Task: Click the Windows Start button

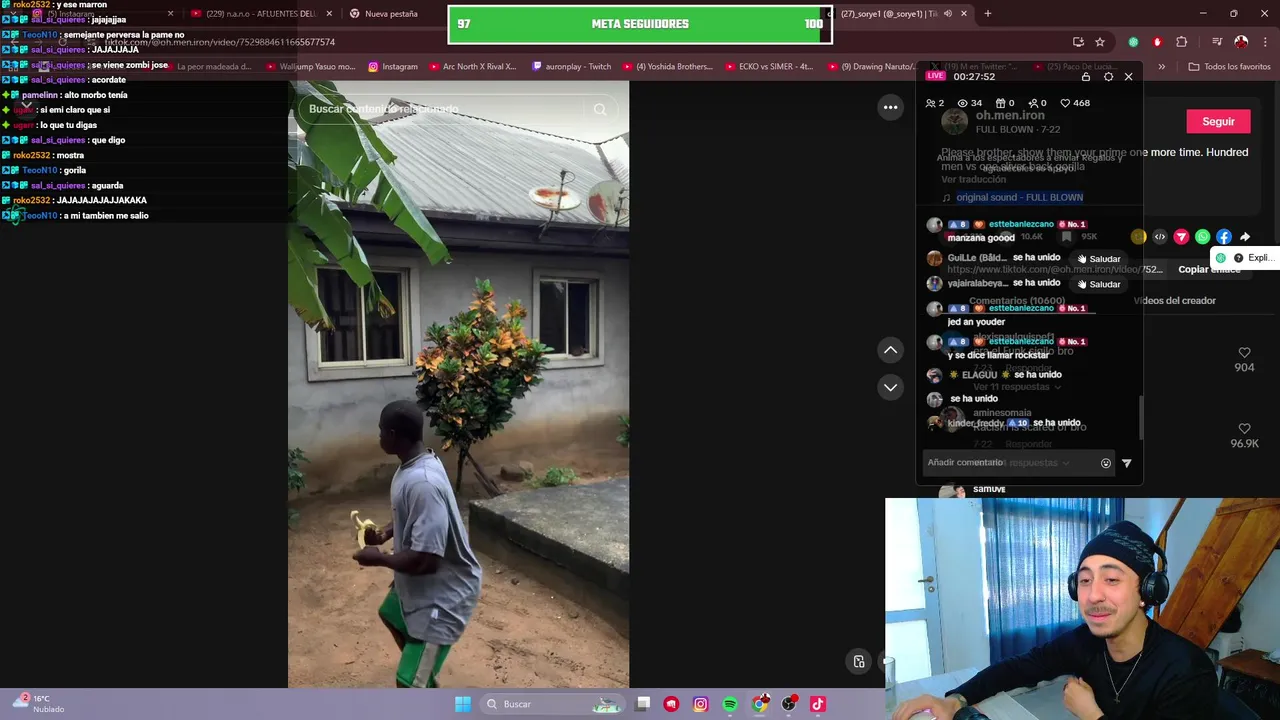Action: click(463, 704)
